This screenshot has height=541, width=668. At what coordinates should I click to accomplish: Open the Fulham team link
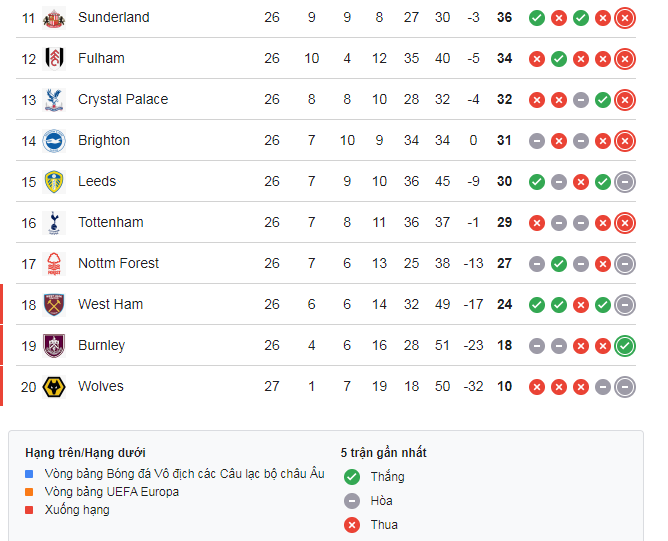click(x=101, y=58)
